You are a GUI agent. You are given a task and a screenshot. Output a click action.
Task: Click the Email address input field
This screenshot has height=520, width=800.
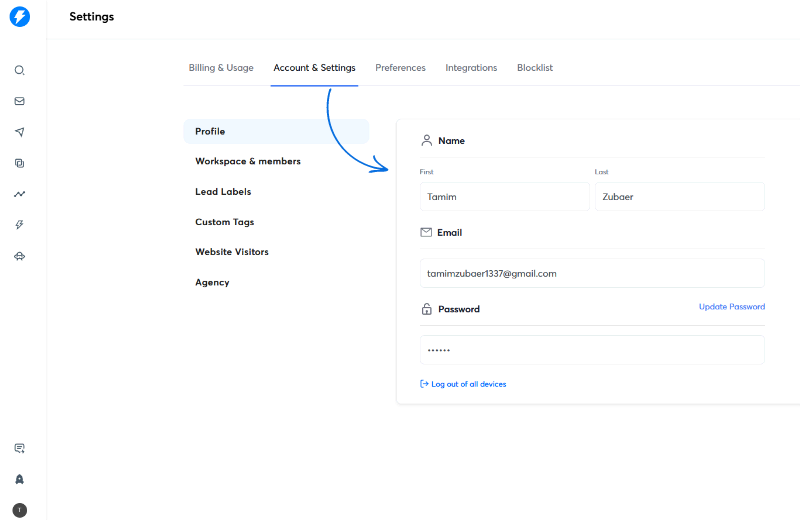point(592,273)
